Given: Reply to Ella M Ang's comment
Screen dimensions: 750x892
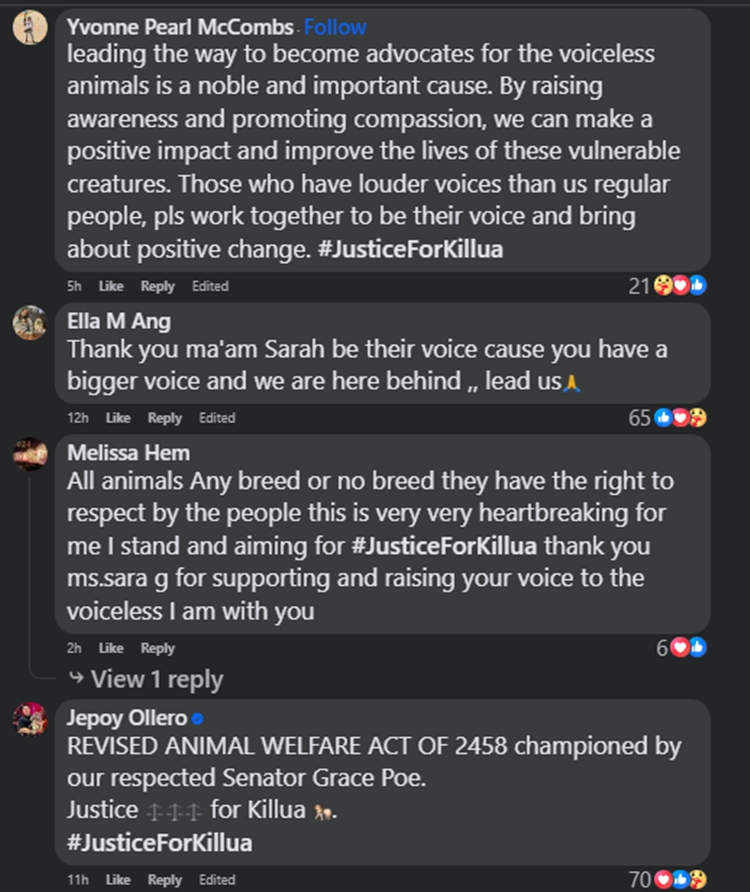Looking at the screenshot, I should coord(165,418).
